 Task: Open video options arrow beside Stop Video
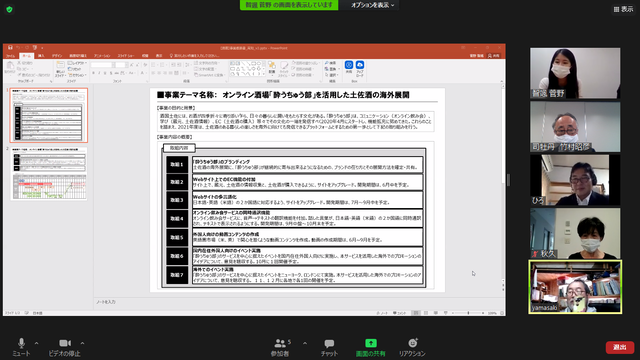(x=82, y=343)
